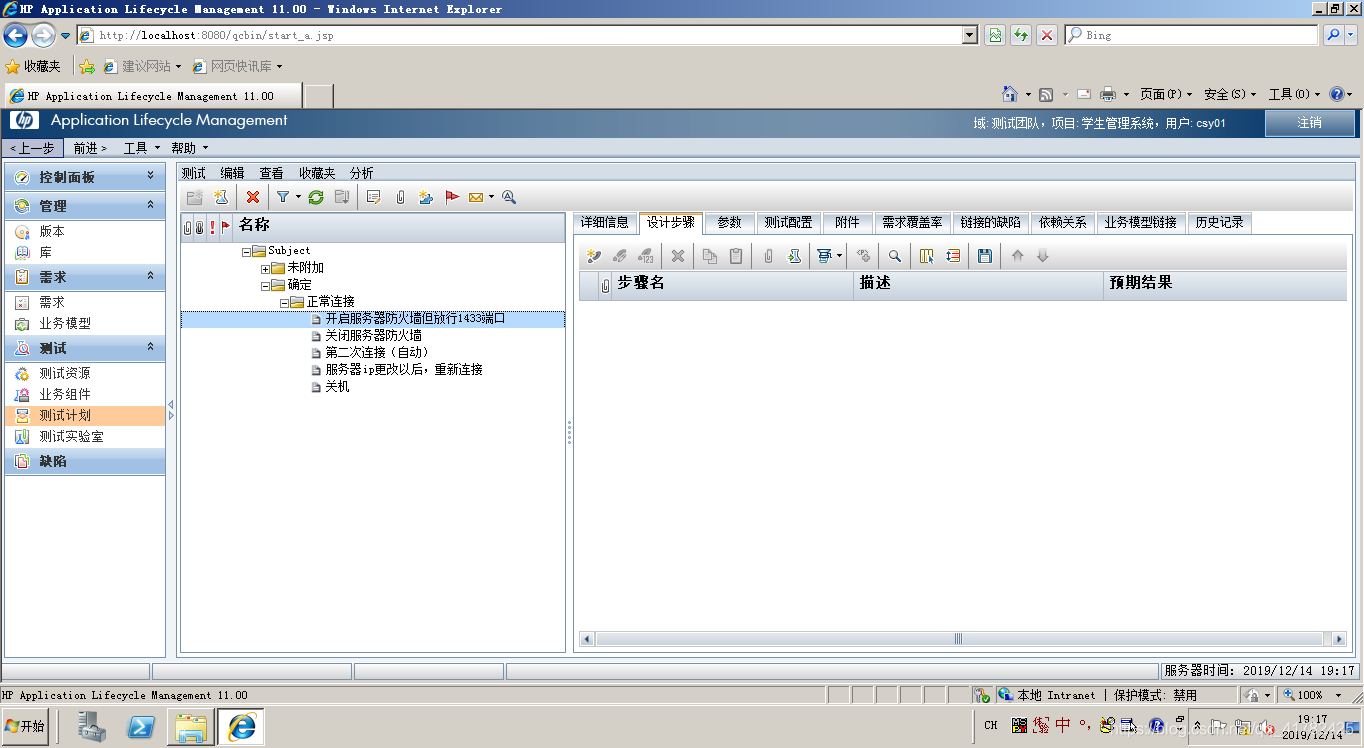1364x748 pixels.
Task: Click the filter funnel icon
Action: tap(283, 197)
